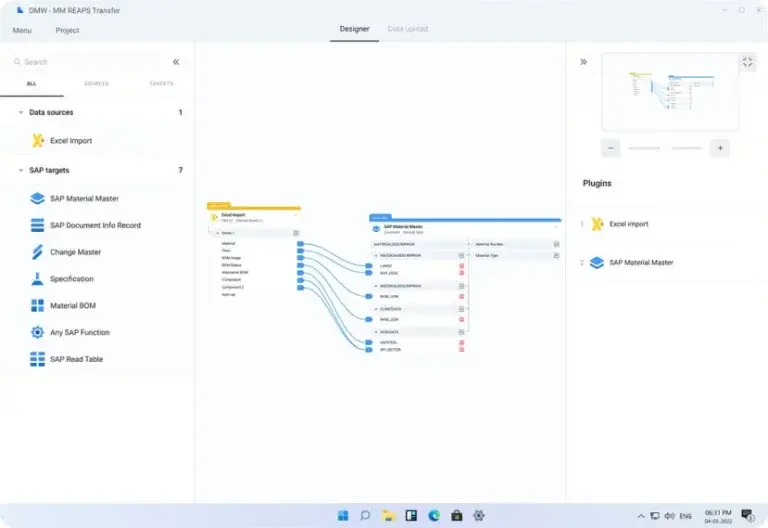Click the Change Master icon in sidebar
This screenshot has width=768, height=528.
[37, 252]
